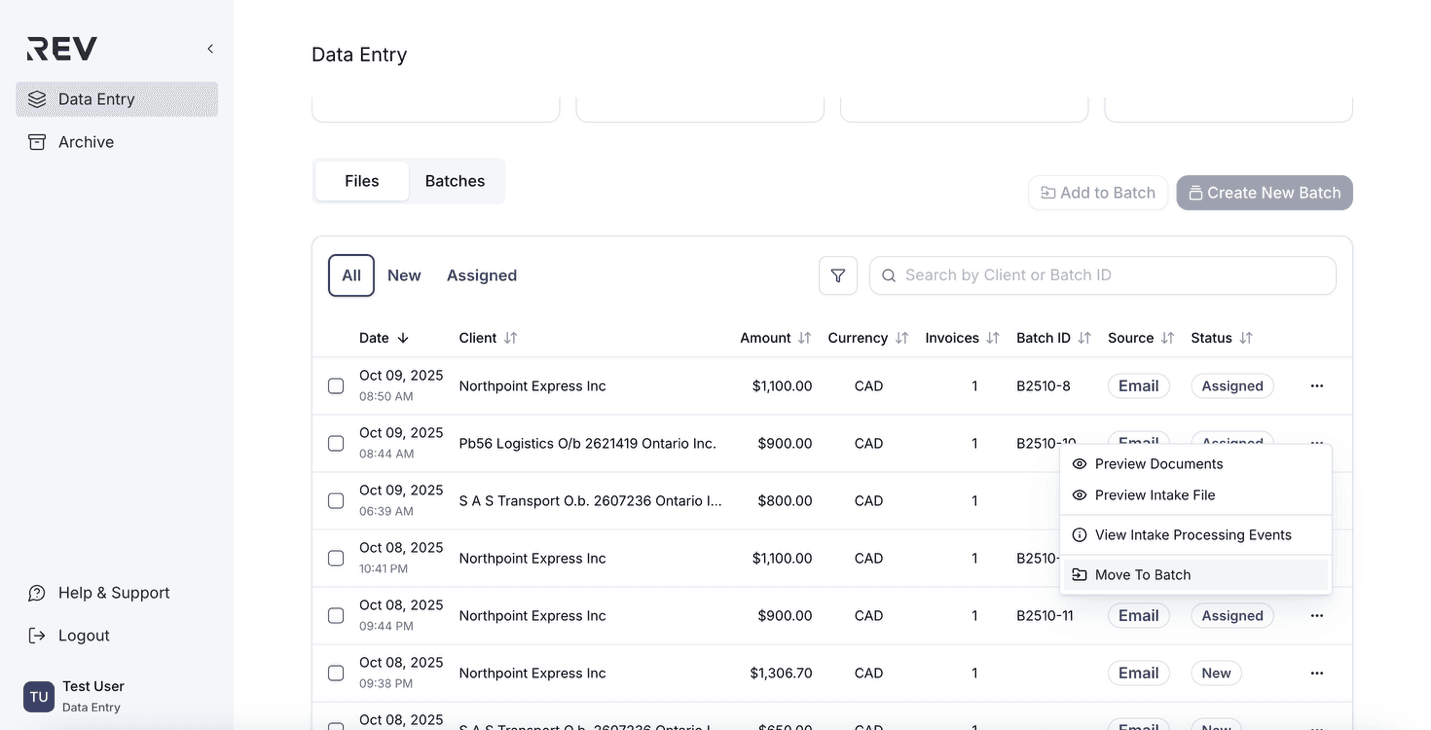Click Create New Batch button
The height and width of the screenshot is (730, 1431).
(x=1264, y=193)
